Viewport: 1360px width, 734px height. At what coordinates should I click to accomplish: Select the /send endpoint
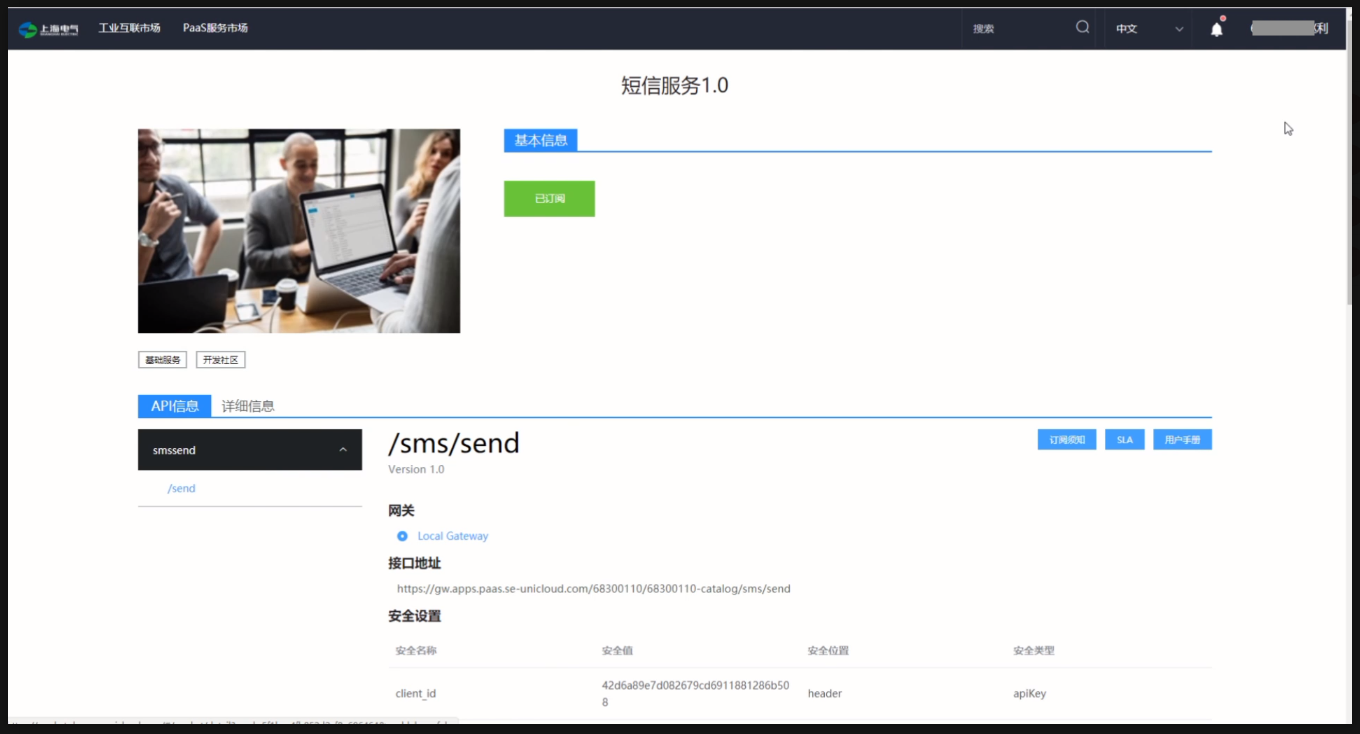[181, 488]
